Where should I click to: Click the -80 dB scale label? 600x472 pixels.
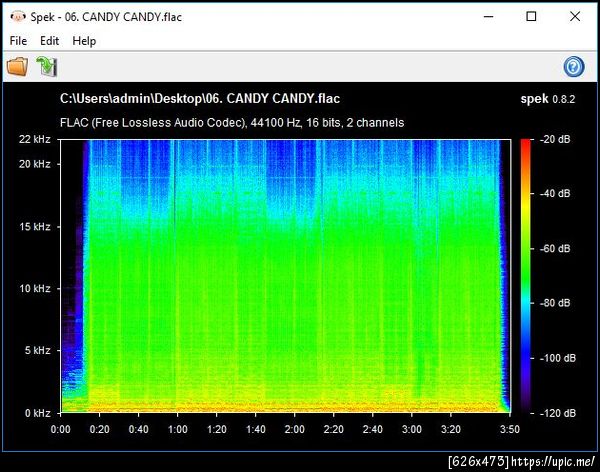click(555, 303)
